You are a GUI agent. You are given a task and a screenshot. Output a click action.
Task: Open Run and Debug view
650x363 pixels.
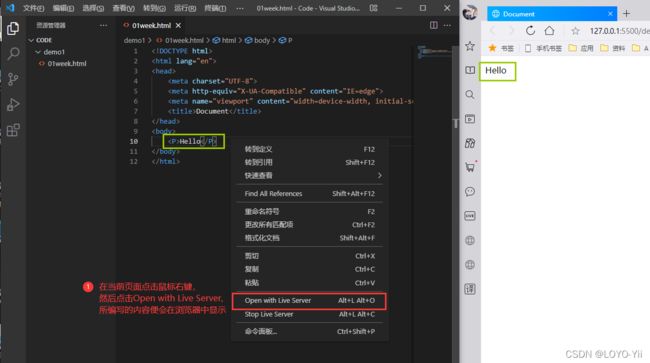tap(13, 105)
